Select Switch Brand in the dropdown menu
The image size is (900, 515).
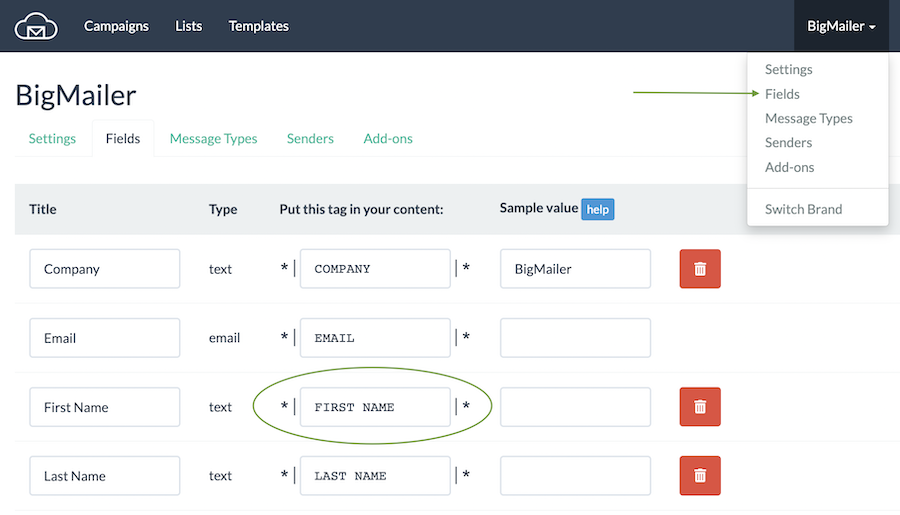(803, 209)
